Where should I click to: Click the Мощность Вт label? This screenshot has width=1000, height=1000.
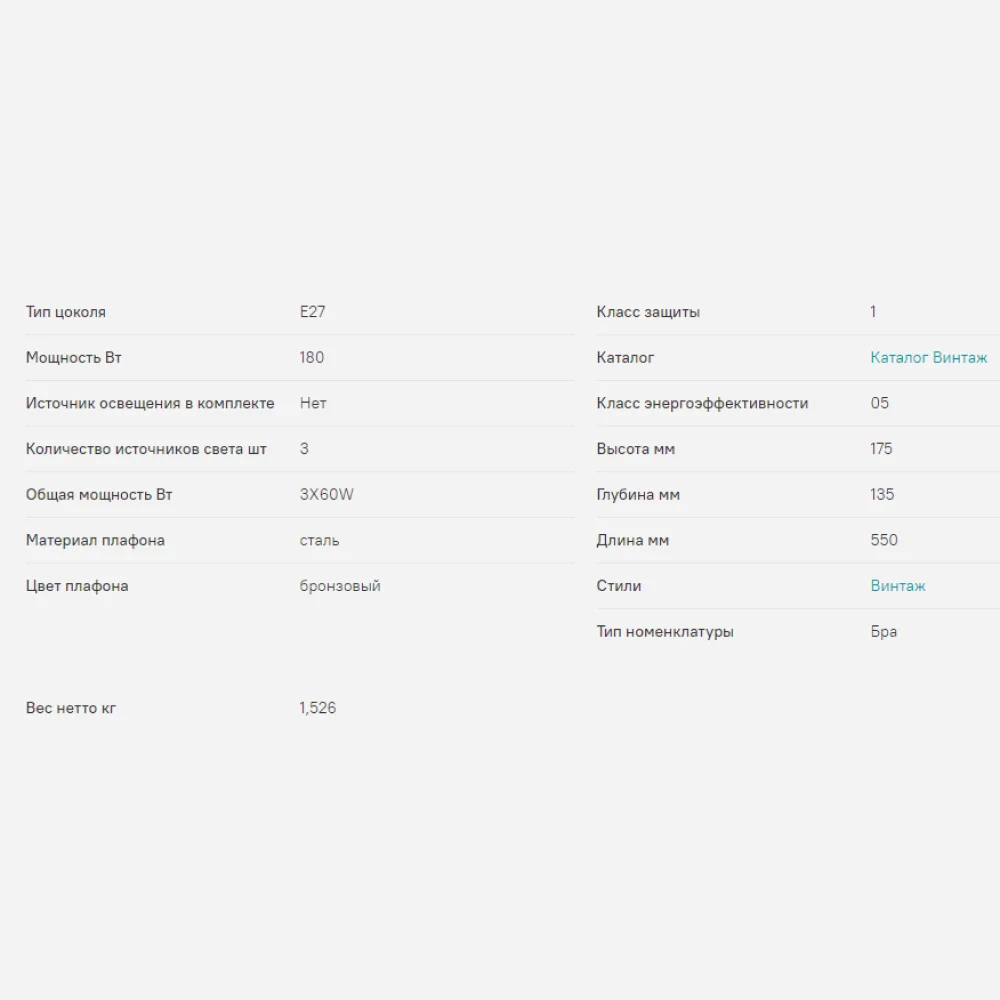click(73, 358)
